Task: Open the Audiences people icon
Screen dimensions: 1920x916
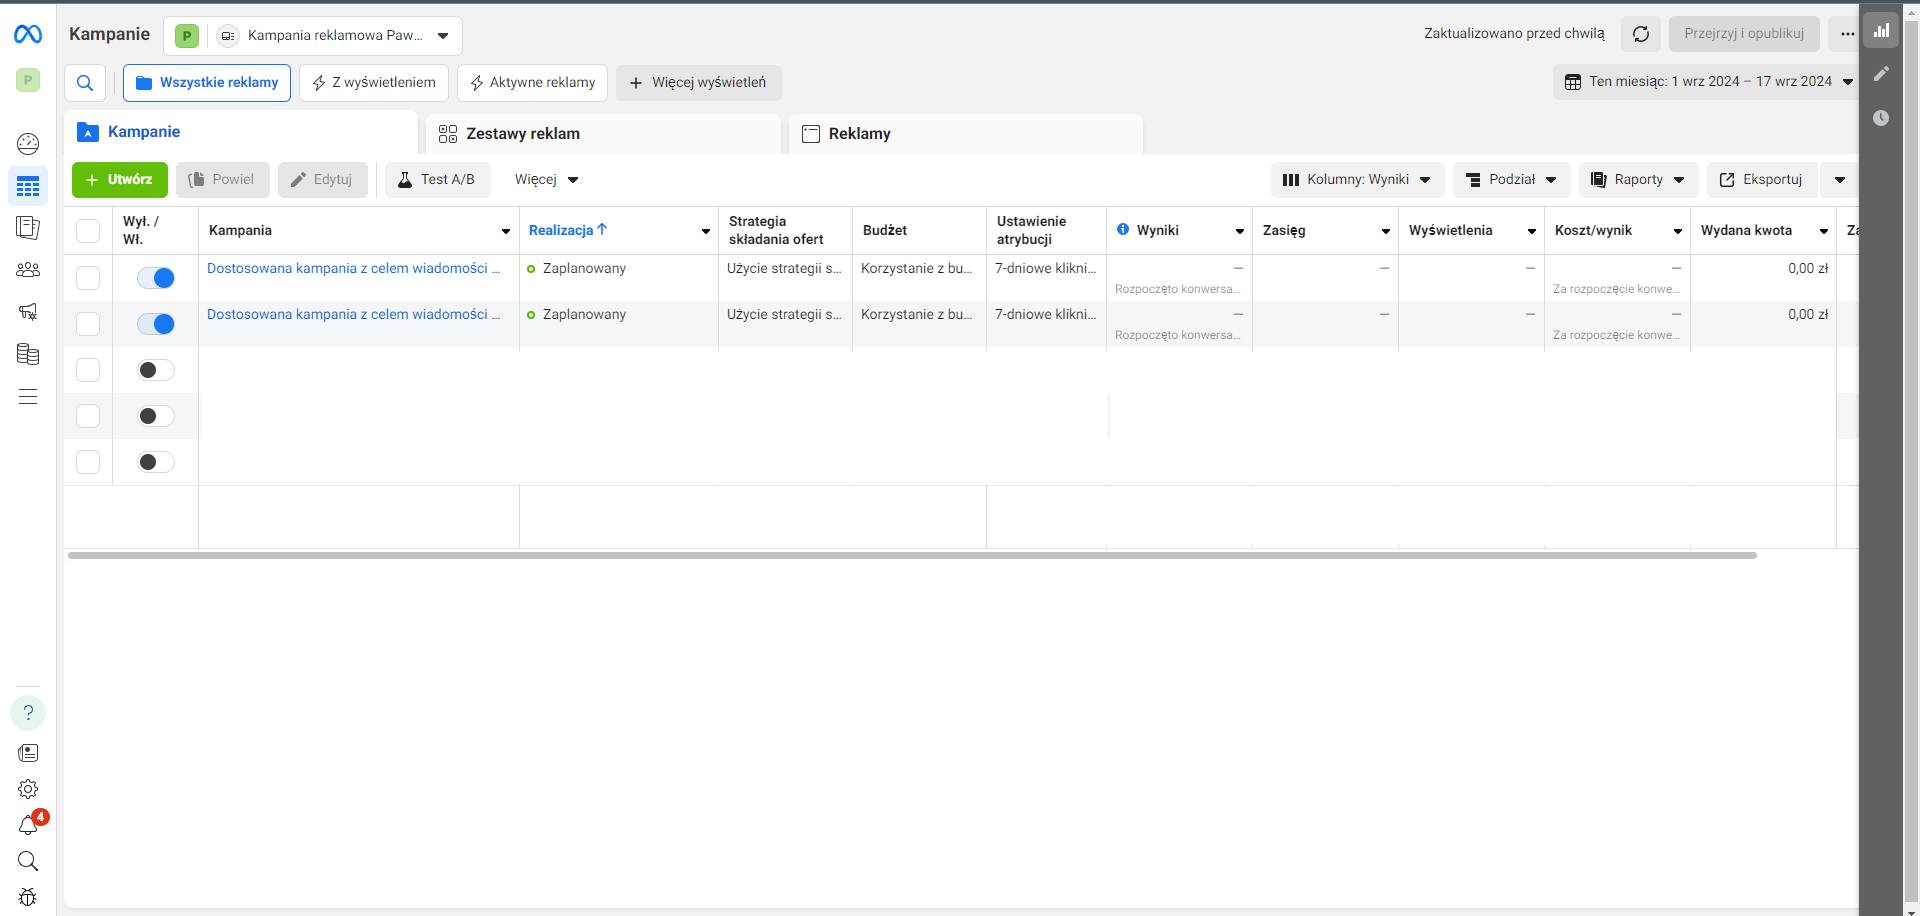Action: point(28,270)
